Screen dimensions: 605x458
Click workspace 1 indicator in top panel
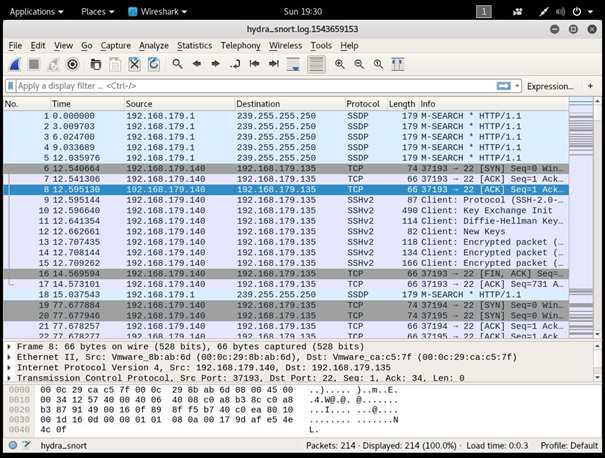click(x=484, y=12)
